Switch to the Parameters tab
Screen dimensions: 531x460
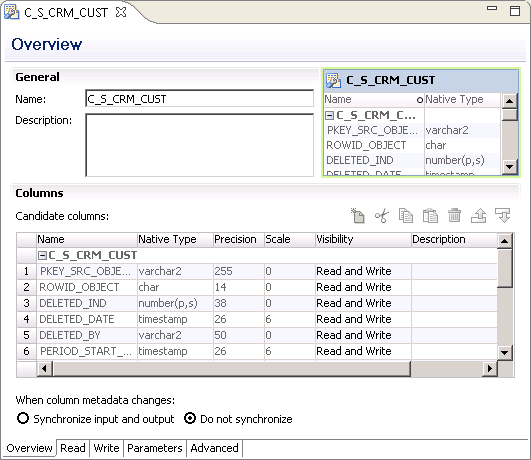(155, 448)
